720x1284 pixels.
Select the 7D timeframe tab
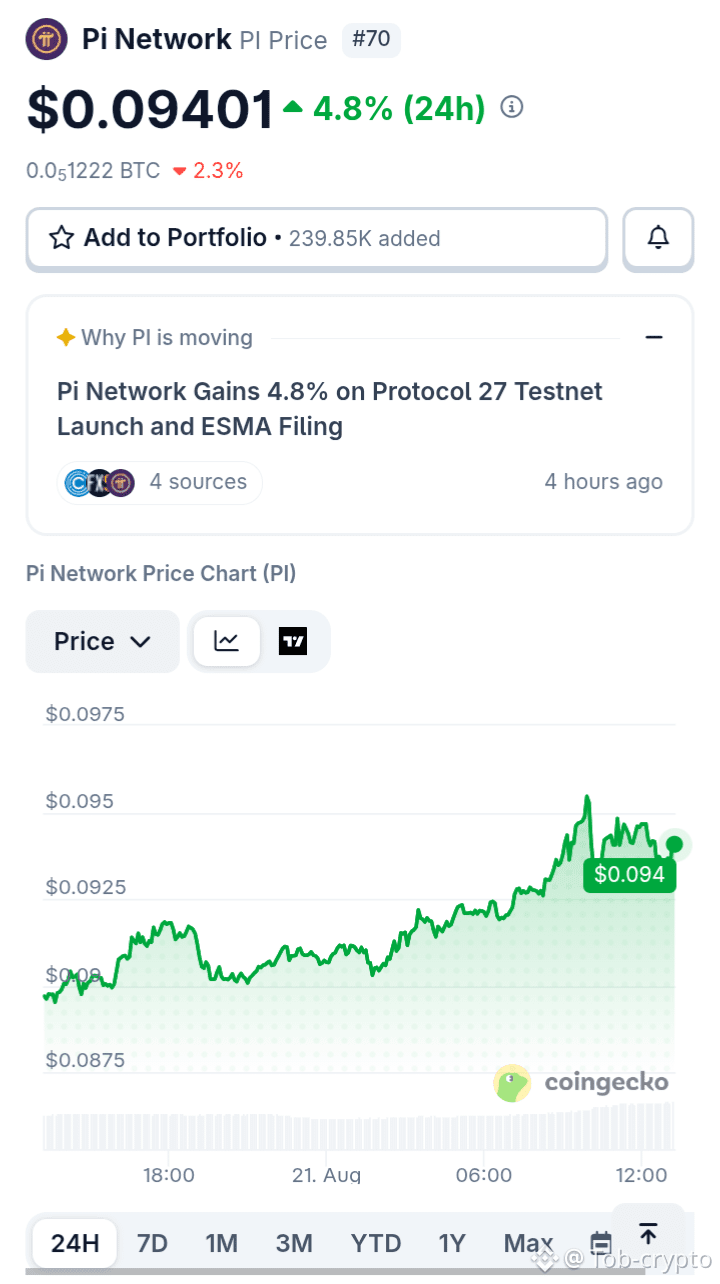pos(152,1243)
